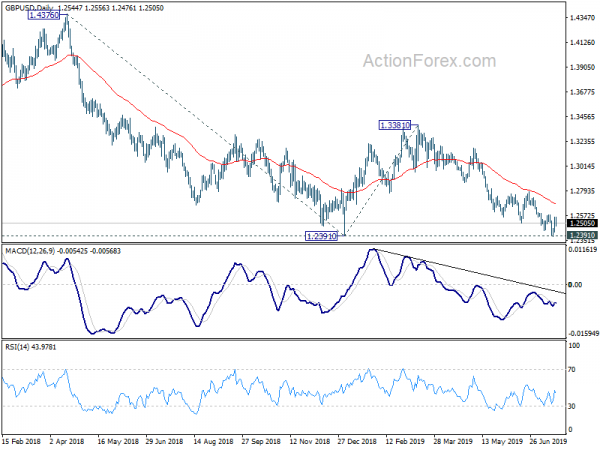This screenshot has width=600, height=450.
Task: Click the 15 Feb 2018 date label
Action: (21, 441)
